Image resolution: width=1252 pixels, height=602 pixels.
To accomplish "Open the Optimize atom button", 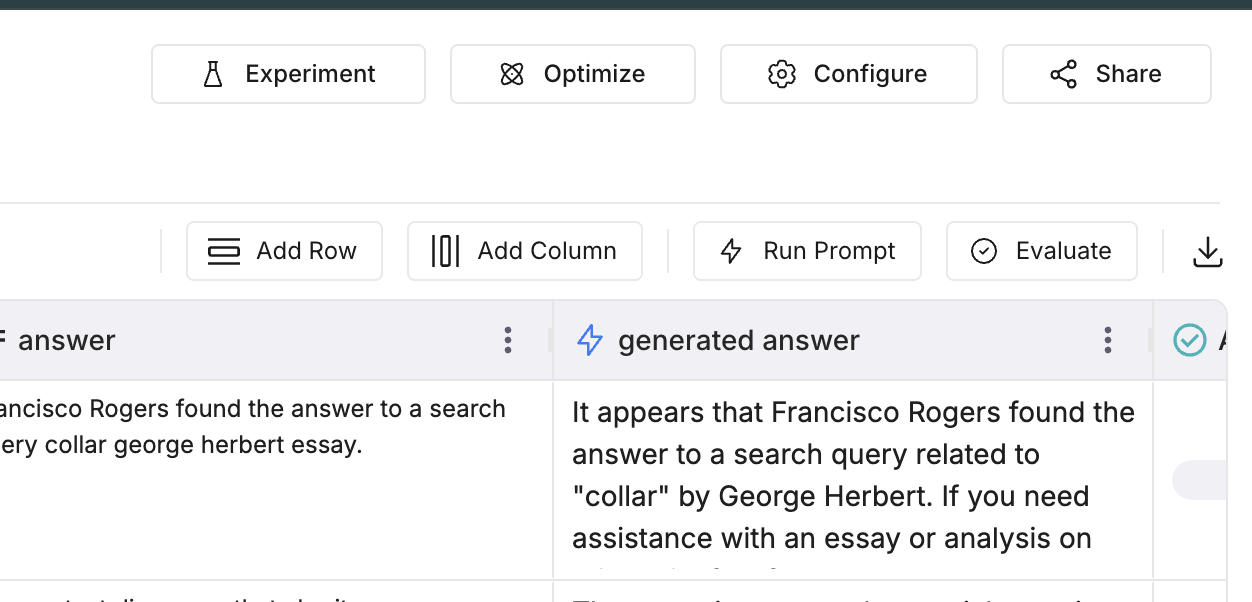I will (x=572, y=74).
